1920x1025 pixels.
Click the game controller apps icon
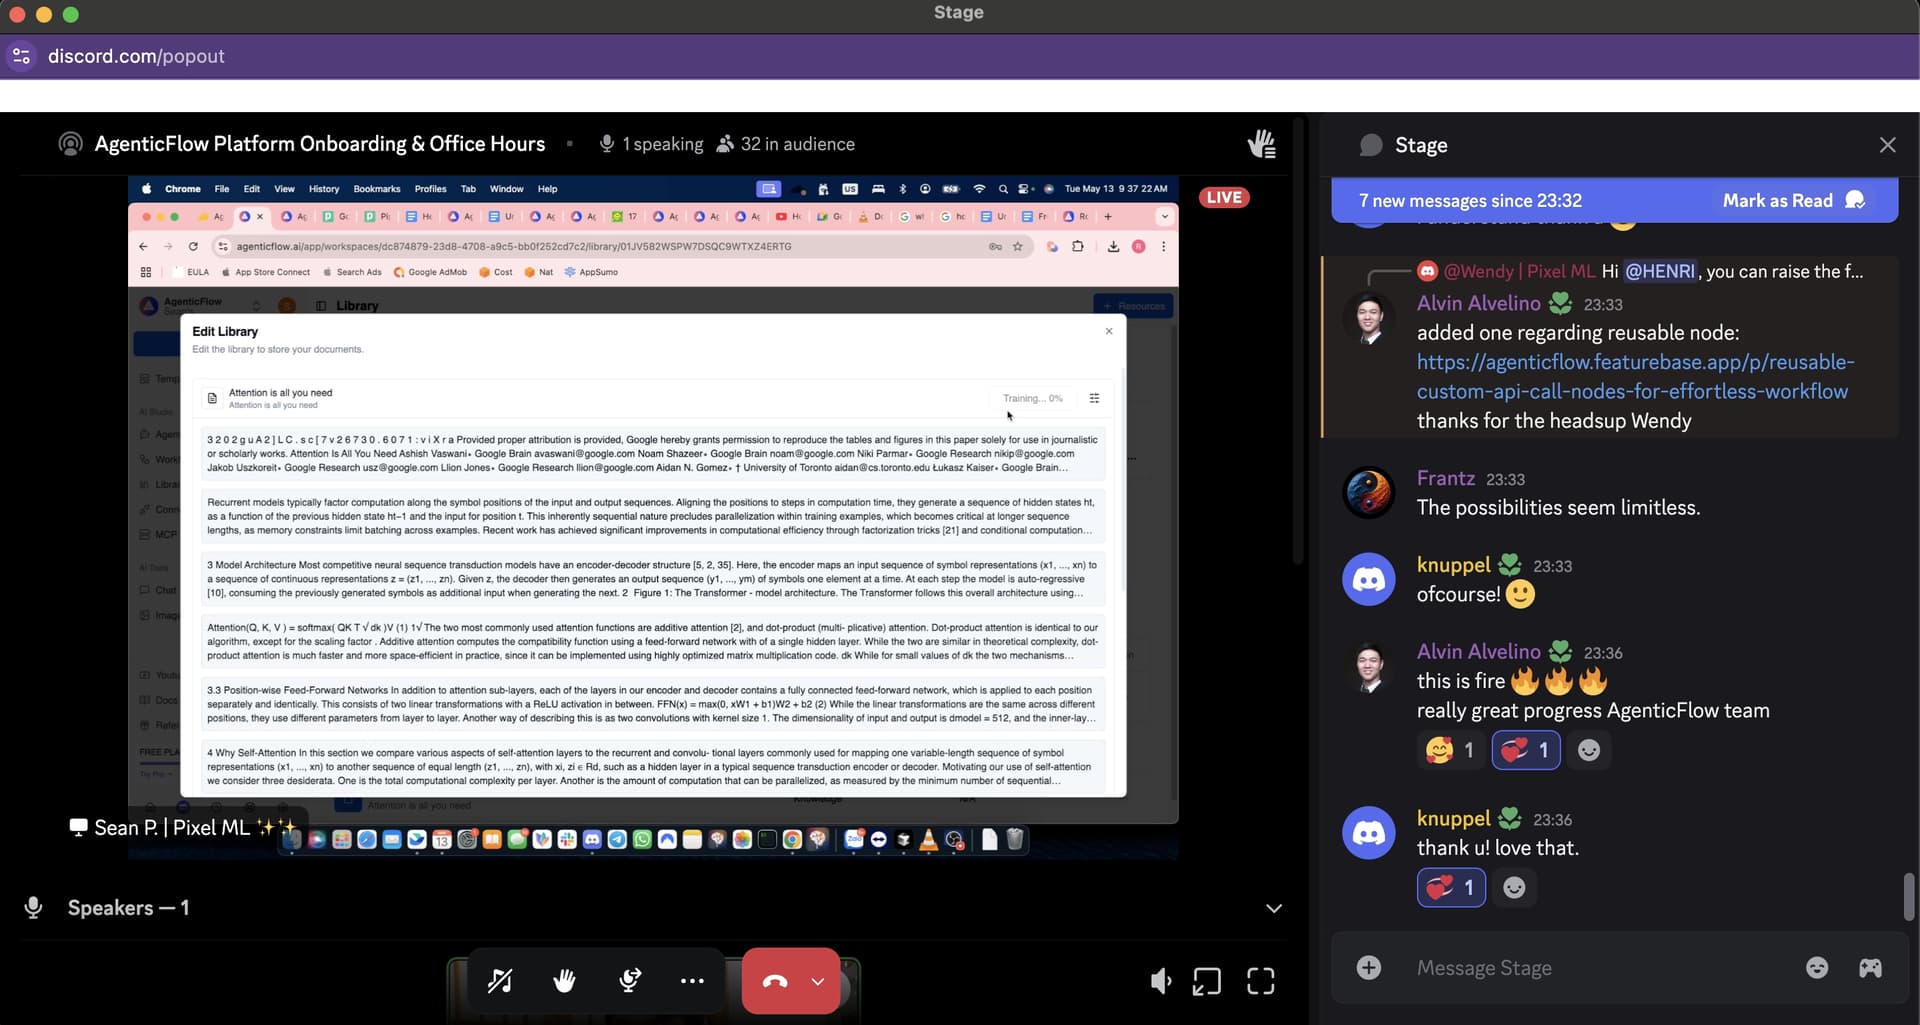(1870, 967)
